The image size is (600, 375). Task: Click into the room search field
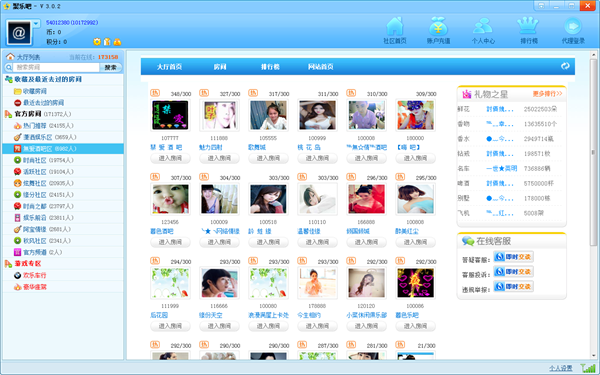(x=56, y=67)
